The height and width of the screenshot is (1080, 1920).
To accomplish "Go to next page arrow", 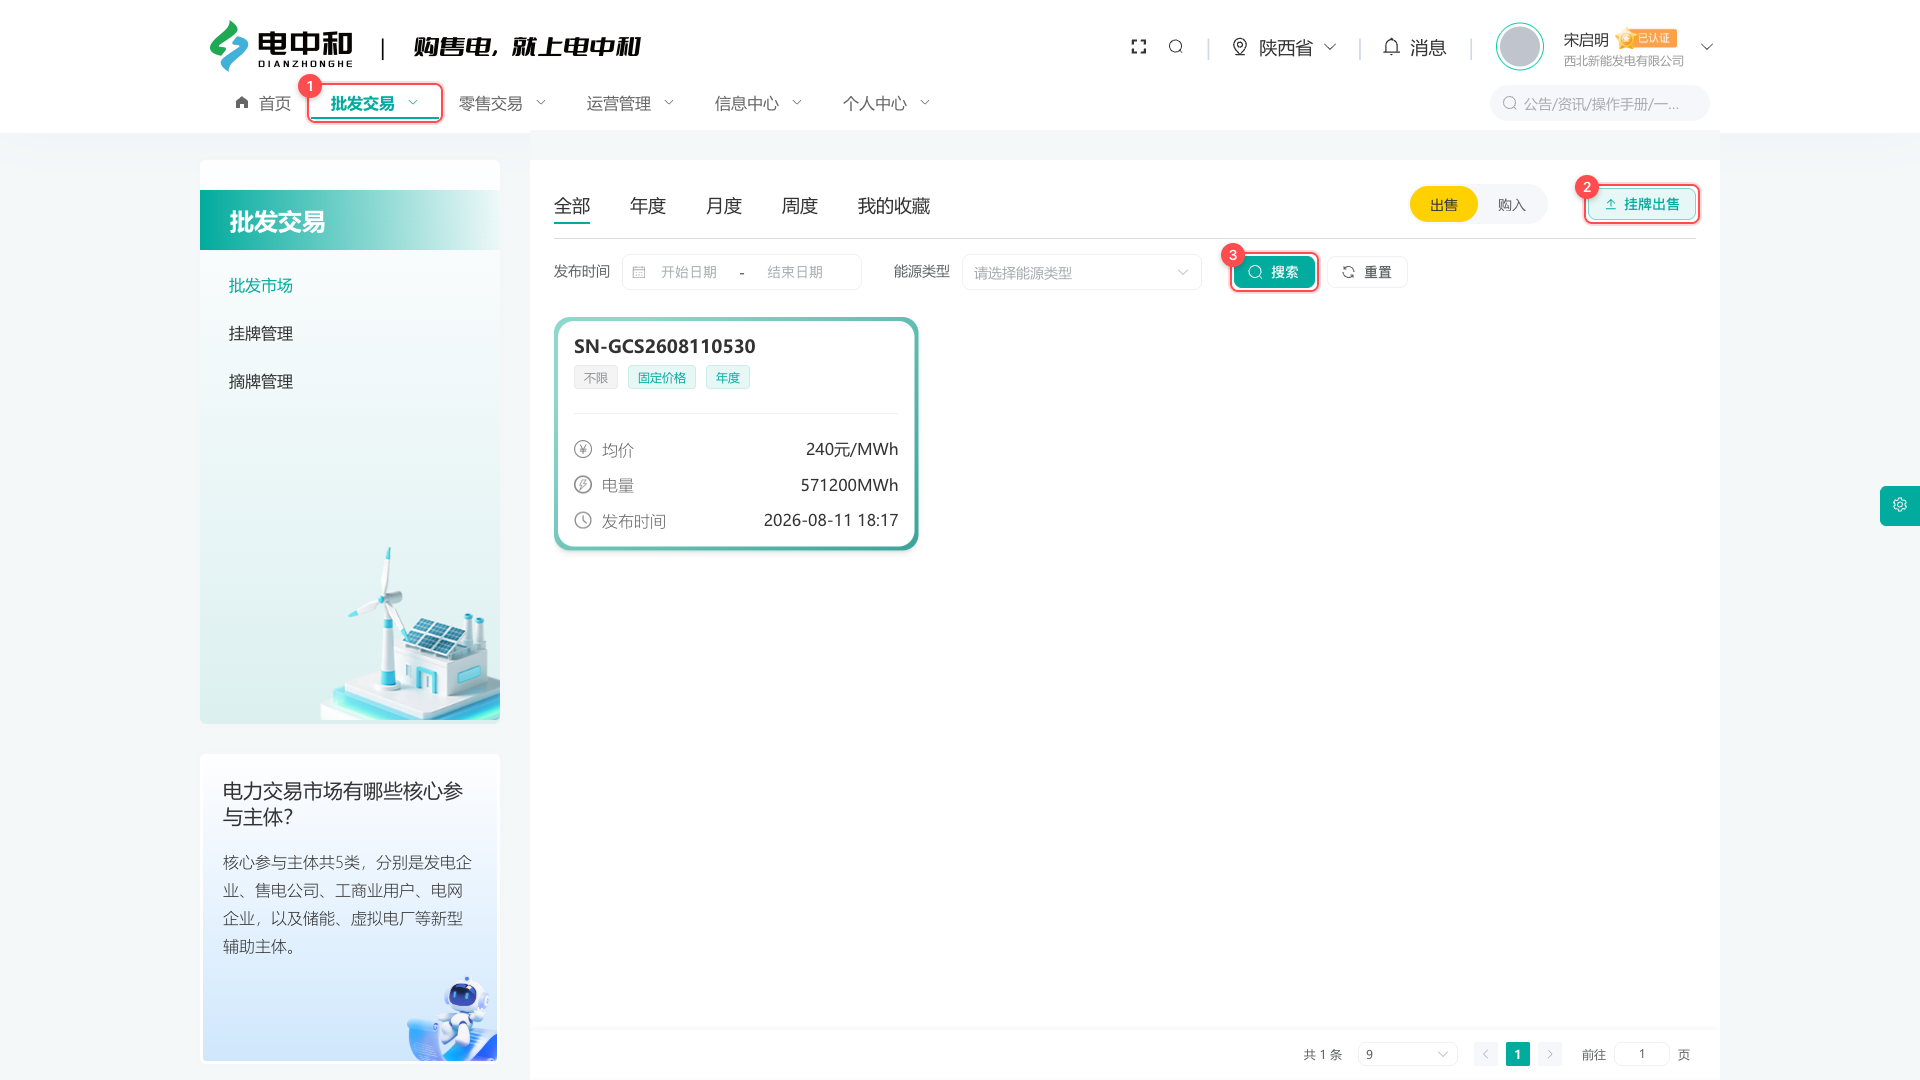I will click(1550, 1054).
